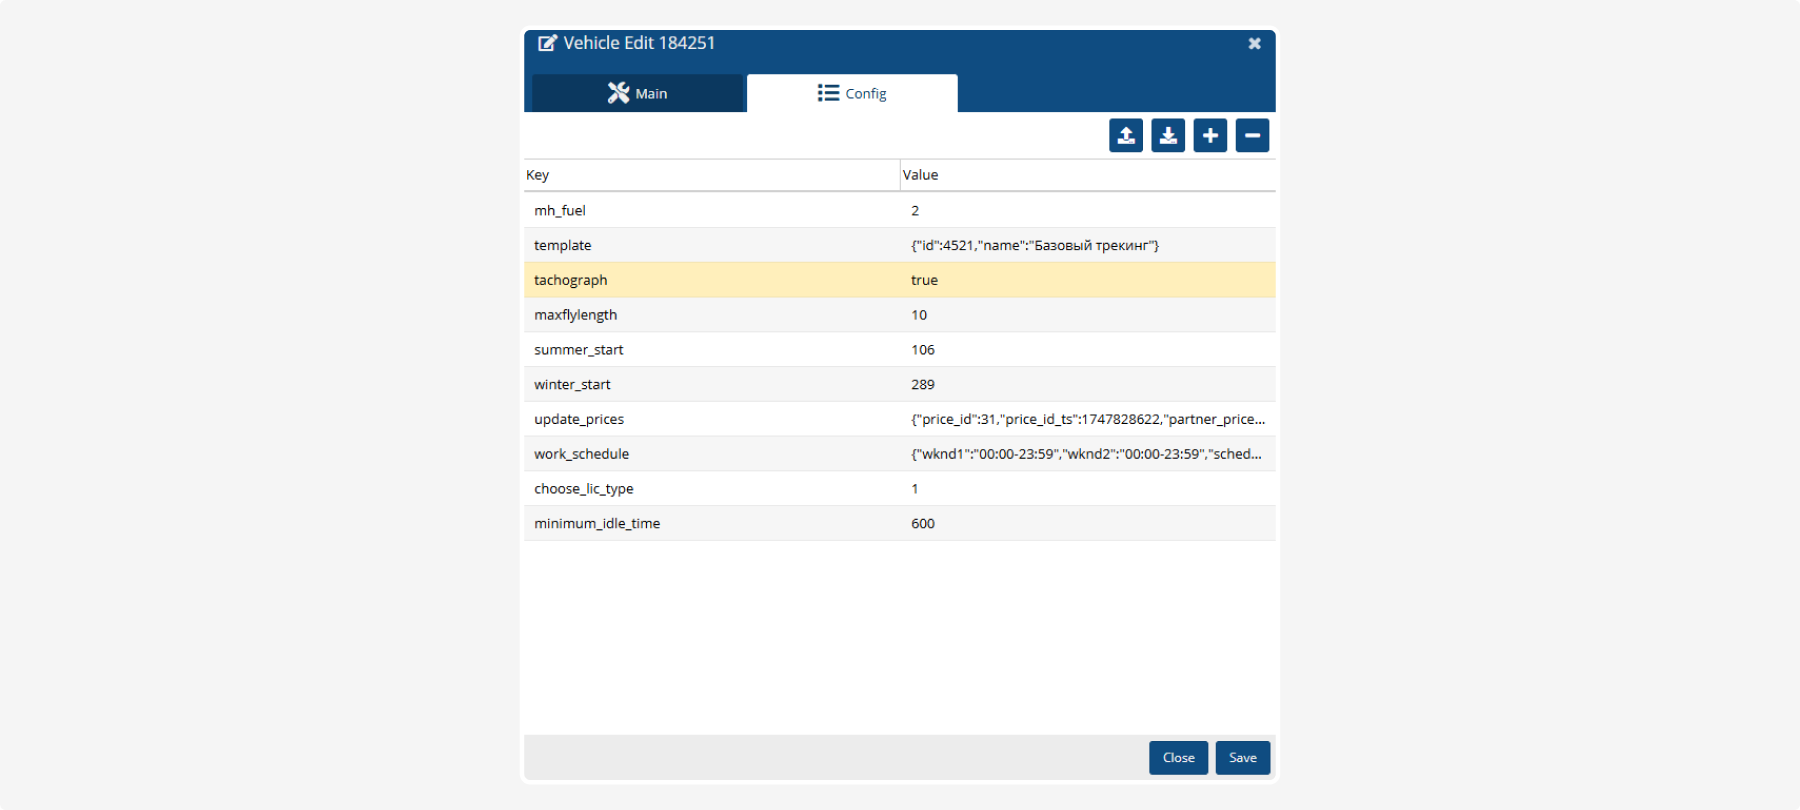The image size is (1800, 810).
Task: Click the upload config icon
Action: pyautogui.click(x=1126, y=136)
